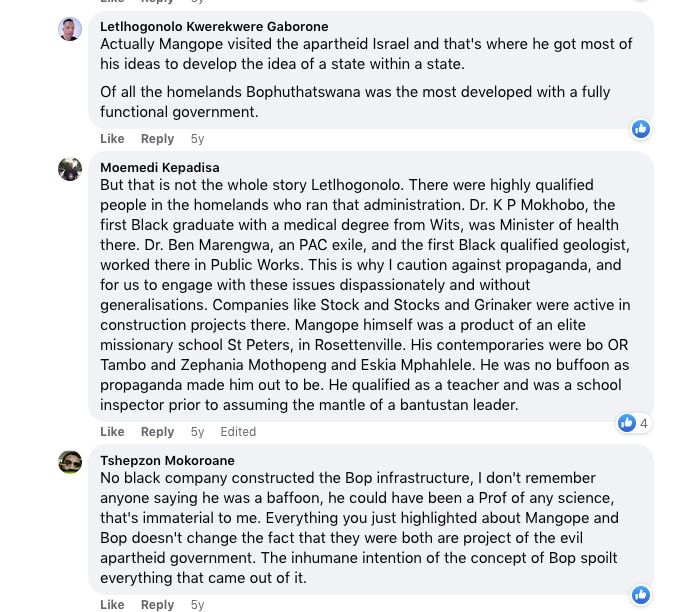Click the reaction count 4 on Moemedi's comment
The height and width of the screenshot is (612, 676).
644,423
